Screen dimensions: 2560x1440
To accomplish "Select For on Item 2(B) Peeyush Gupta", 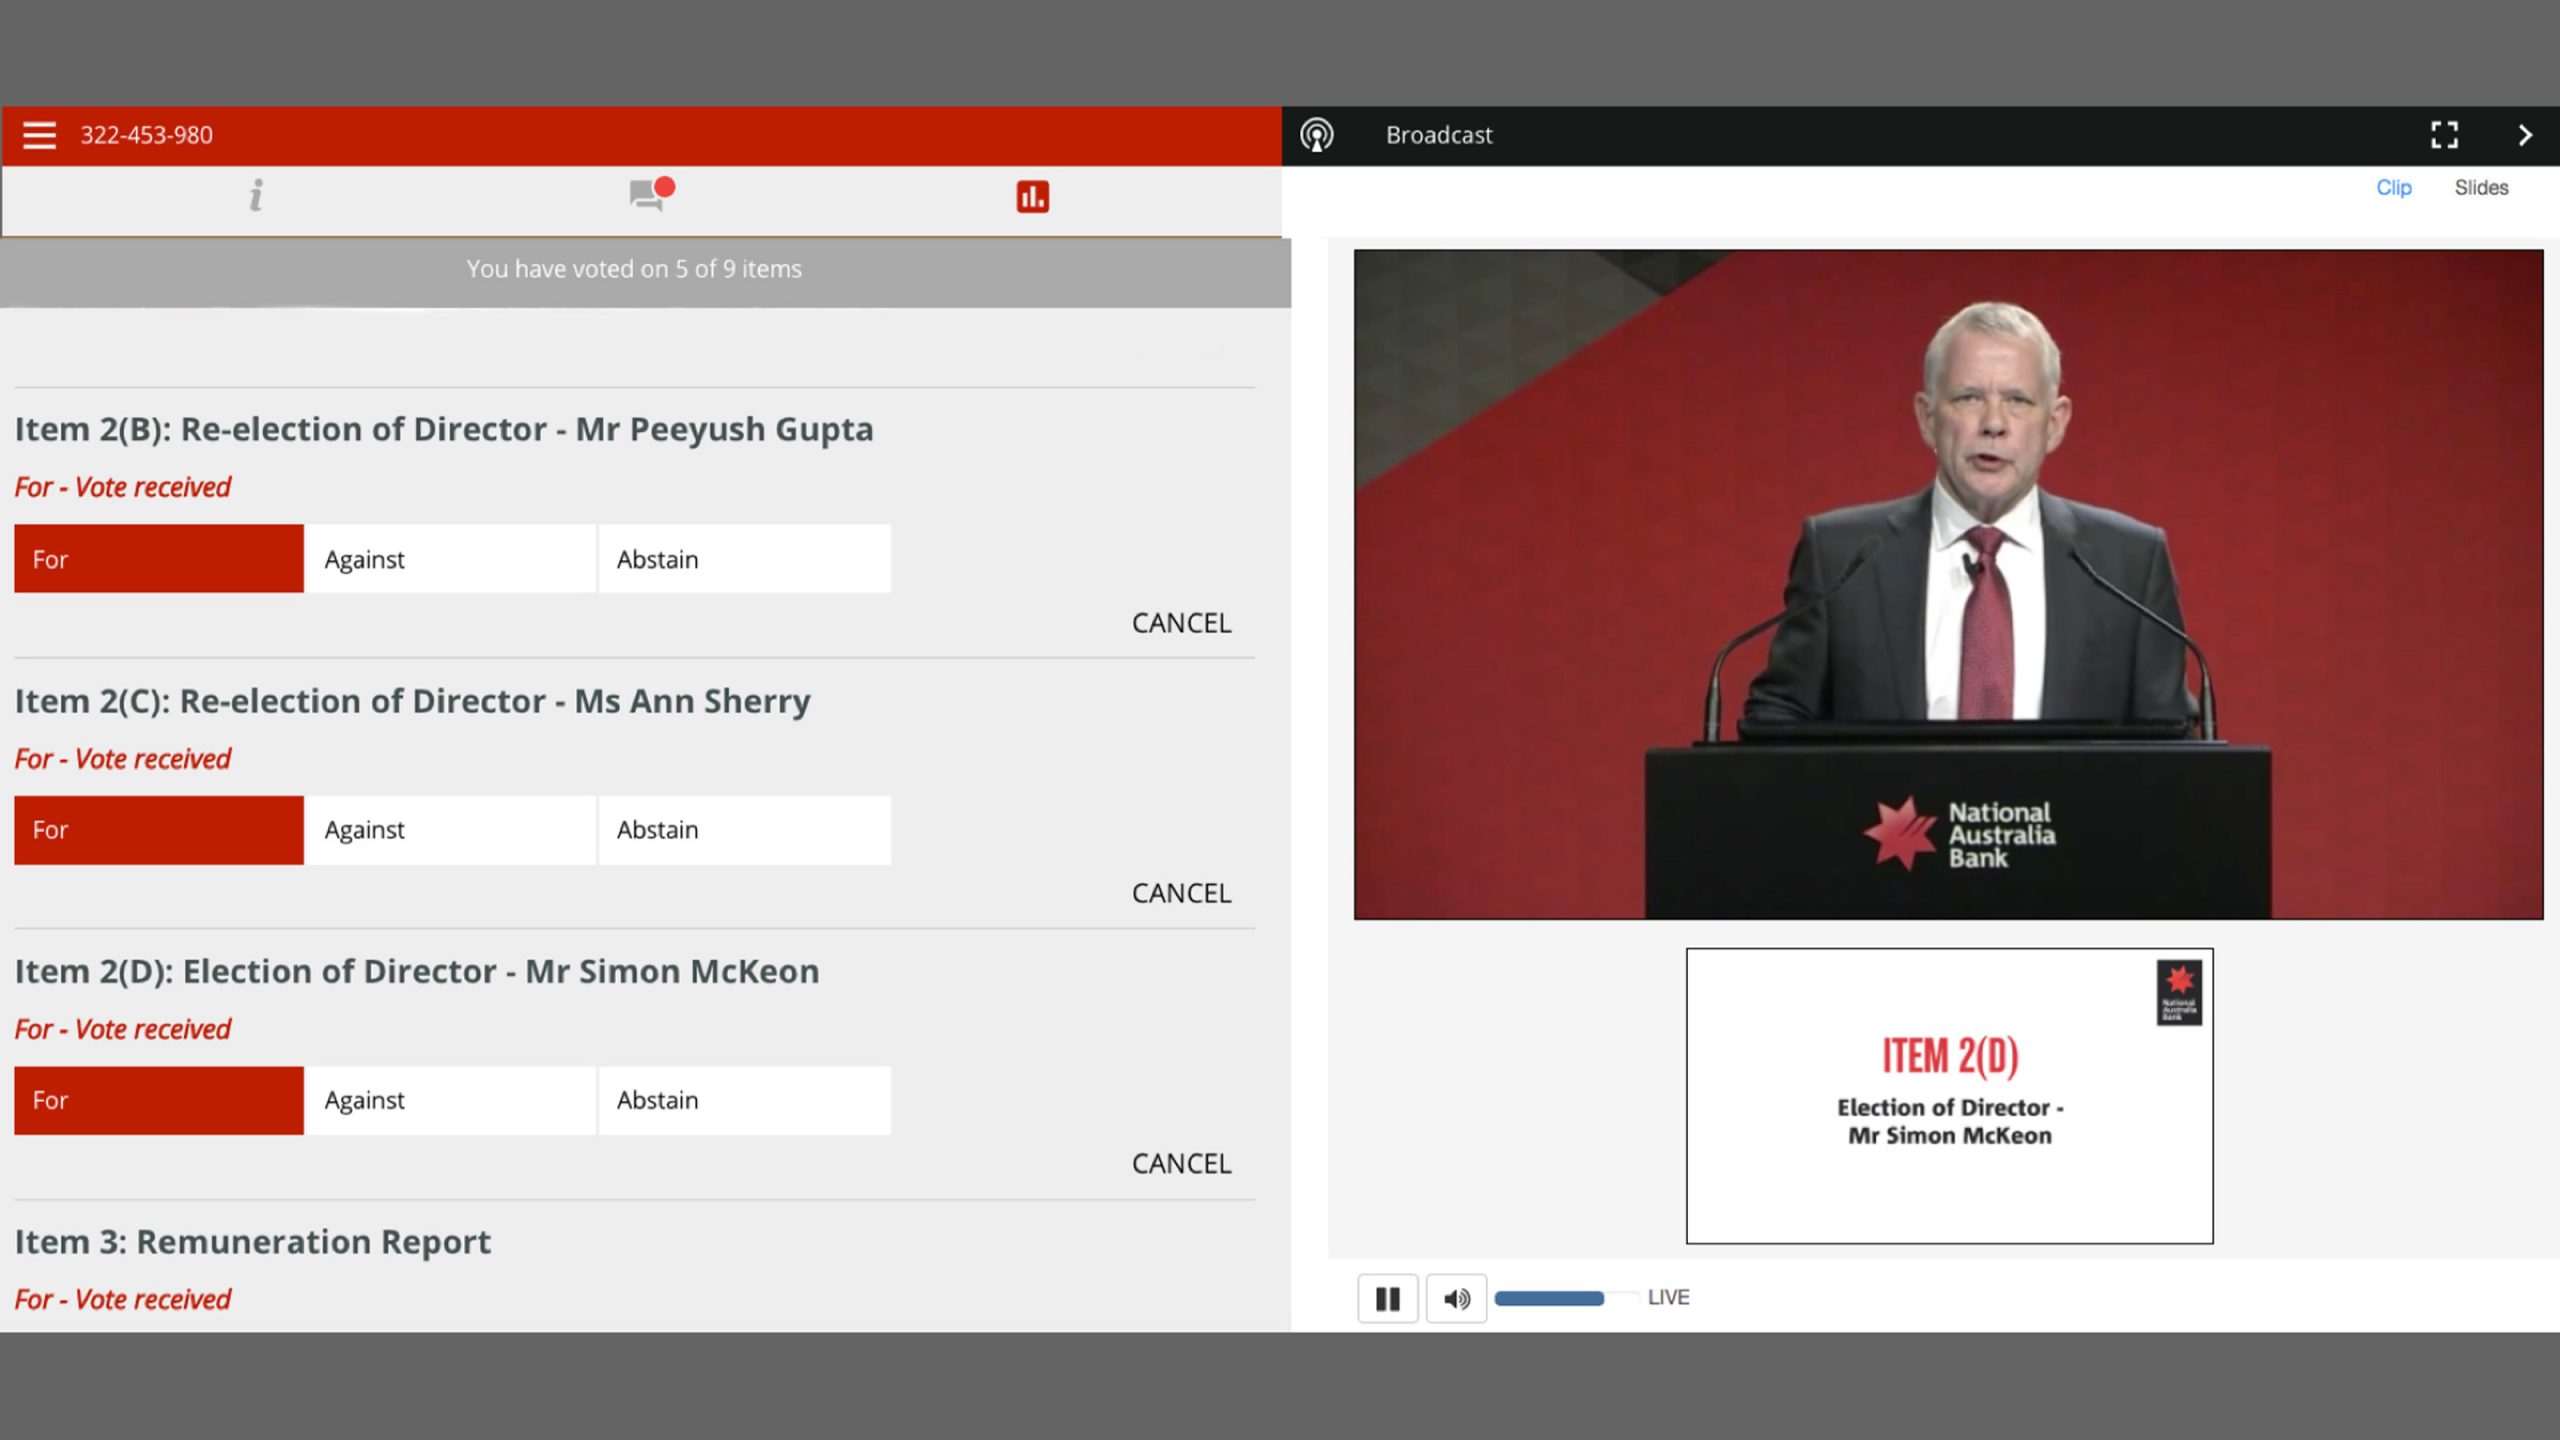I will click(159, 559).
